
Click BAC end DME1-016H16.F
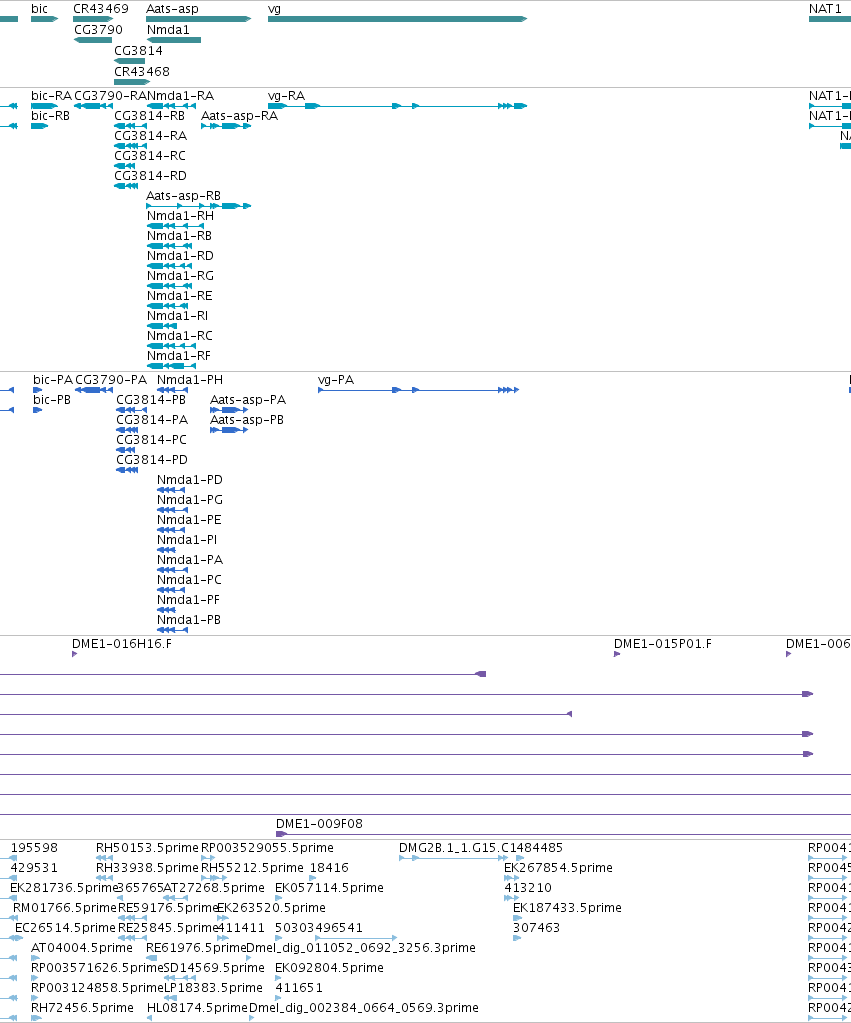coord(122,645)
